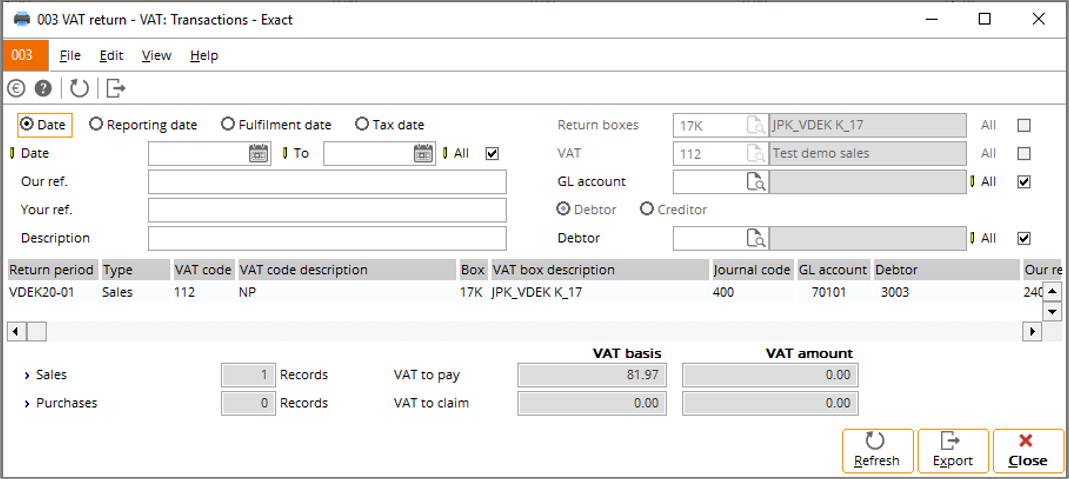Click the euro currency toolbar icon
The height and width of the screenshot is (479, 1069).
[18, 89]
